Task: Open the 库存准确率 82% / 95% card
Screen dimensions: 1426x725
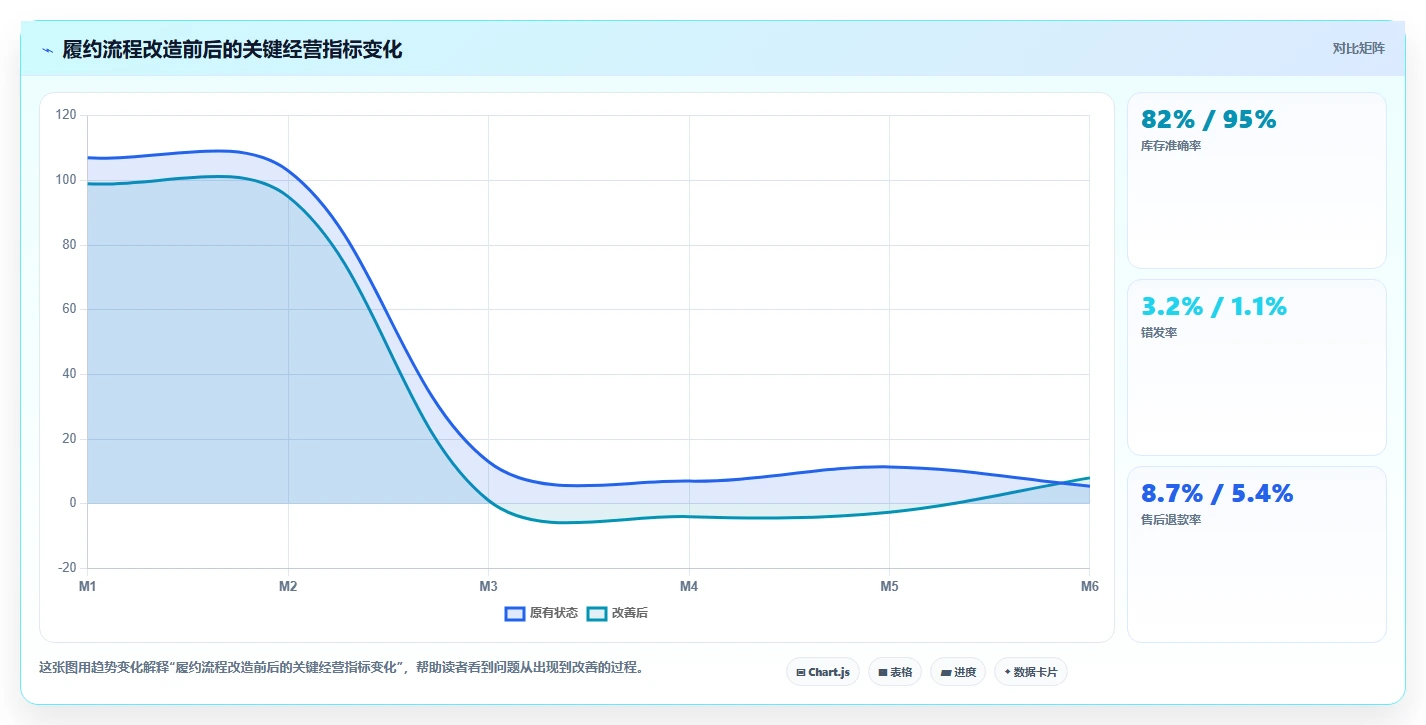Action: [1256, 180]
